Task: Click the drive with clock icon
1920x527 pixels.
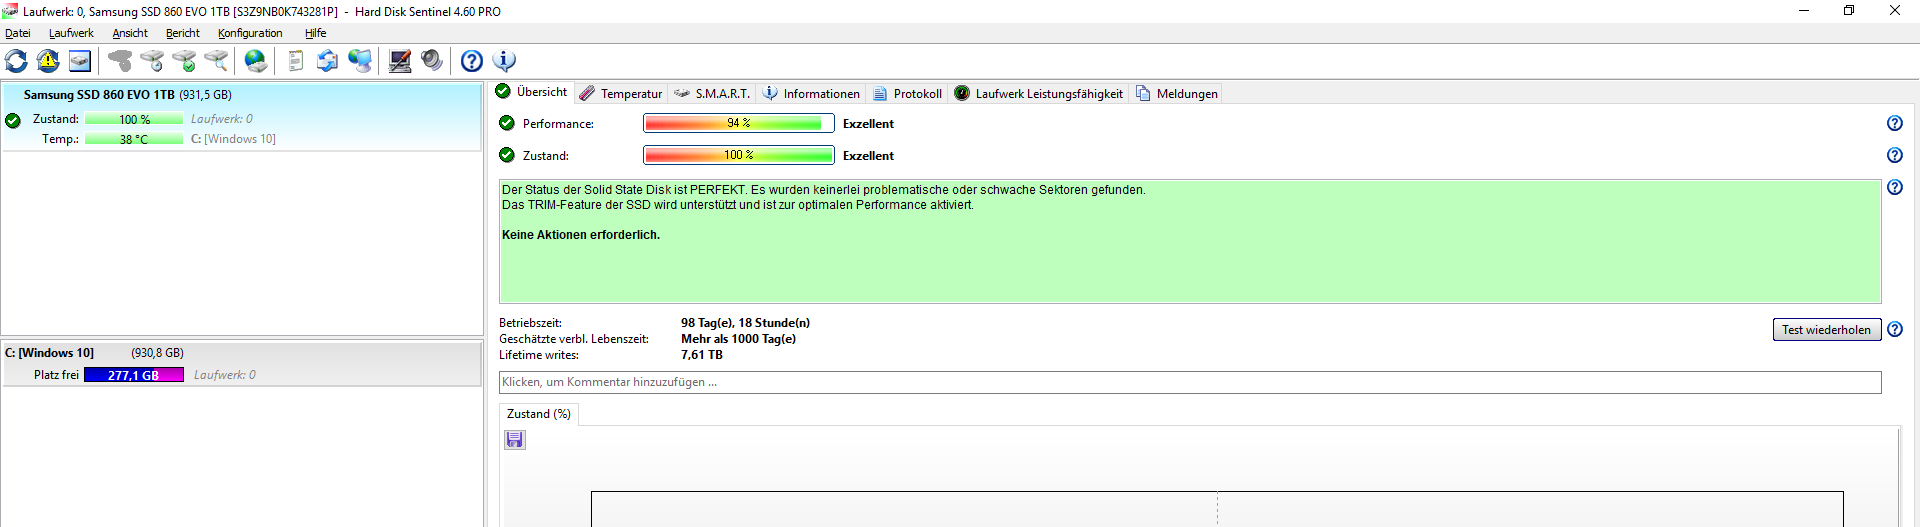Action: [x=152, y=61]
